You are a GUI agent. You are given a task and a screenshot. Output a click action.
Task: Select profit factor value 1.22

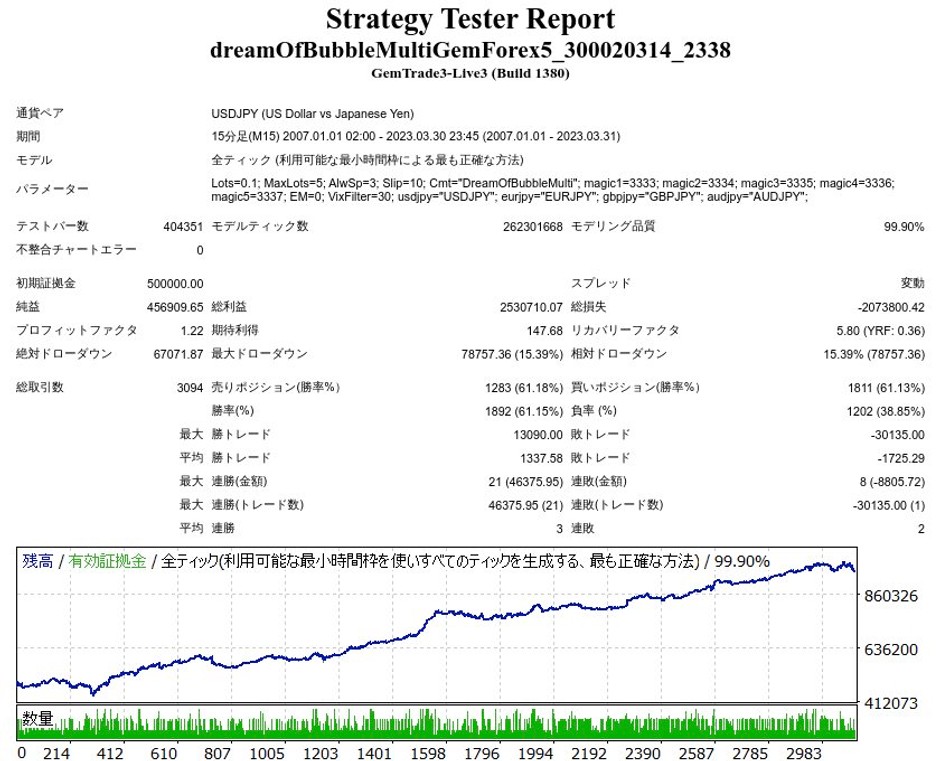point(192,330)
